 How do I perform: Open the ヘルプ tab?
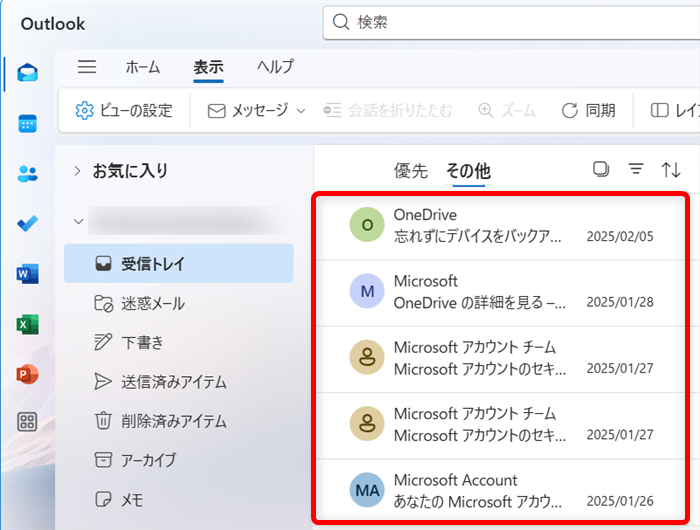click(275, 67)
